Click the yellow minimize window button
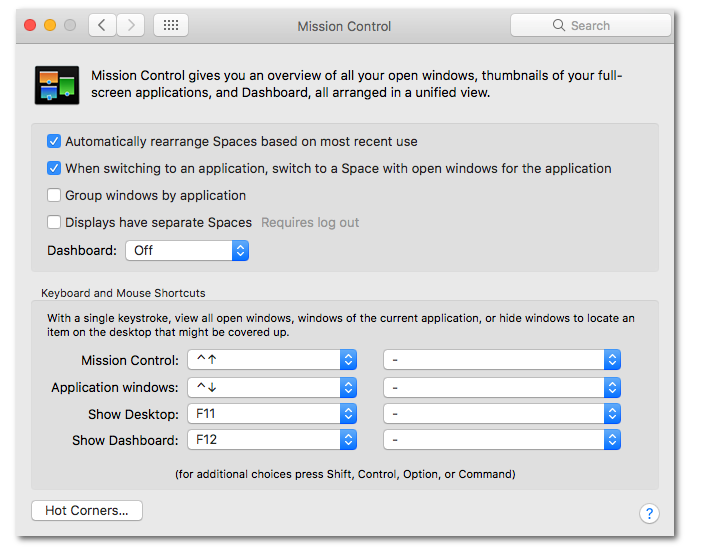 pyautogui.click(x=50, y=25)
